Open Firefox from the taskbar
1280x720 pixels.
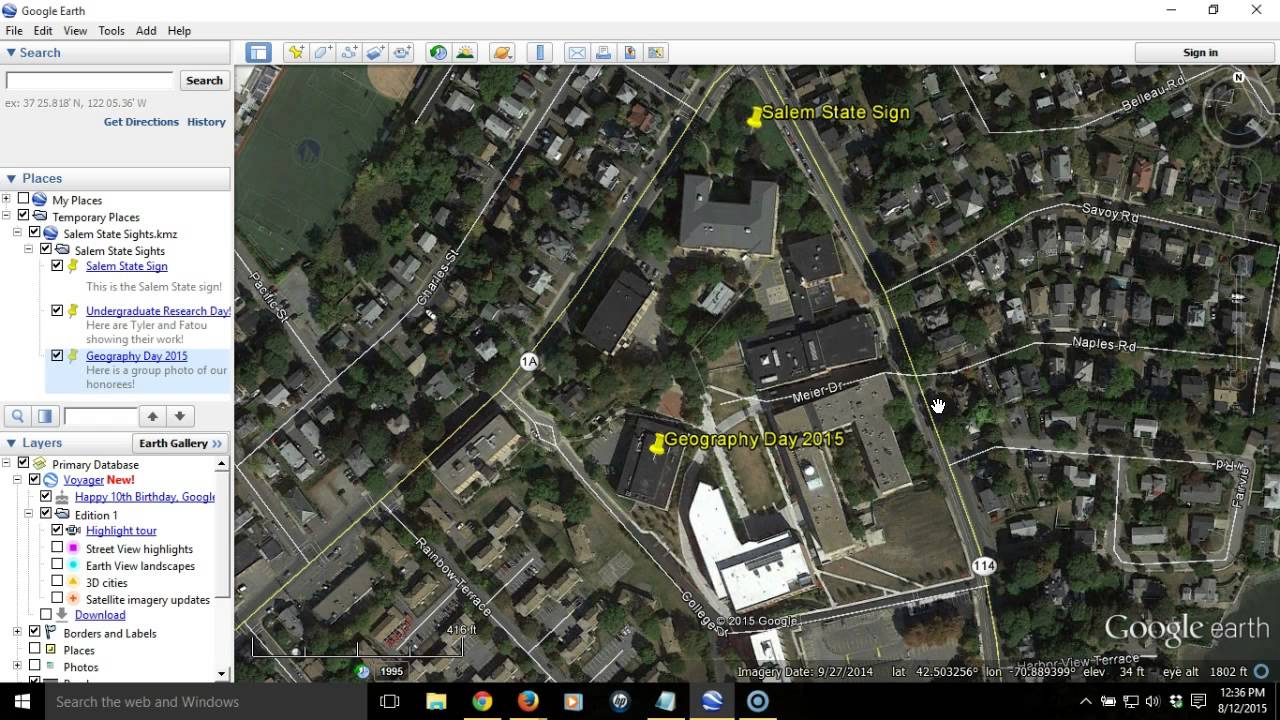528,702
